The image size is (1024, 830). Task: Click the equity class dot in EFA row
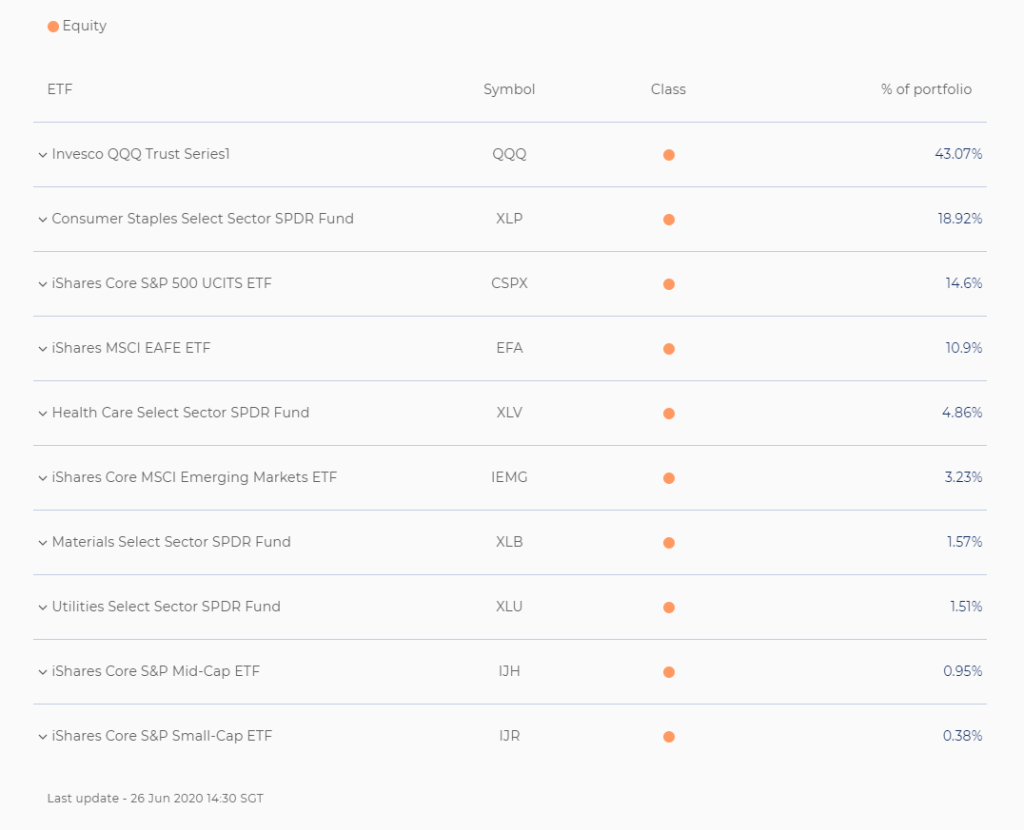coord(668,349)
